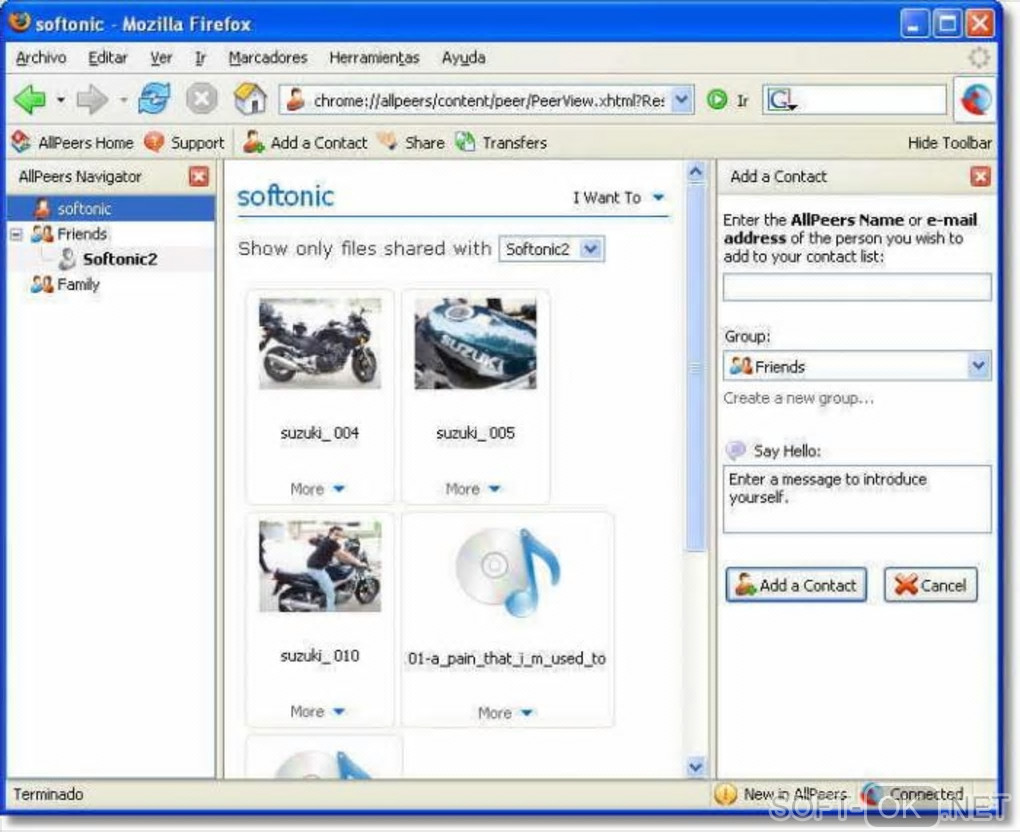
Task: Open AllPeers Home in toolbar
Action: (x=73, y=142)
